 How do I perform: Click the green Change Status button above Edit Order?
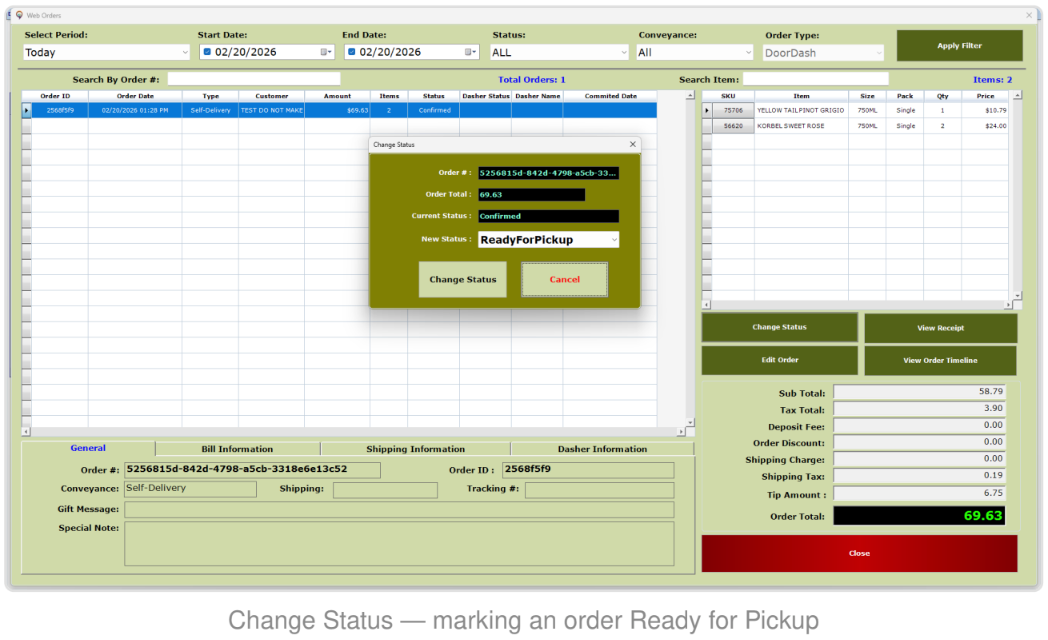pos(779,327)
